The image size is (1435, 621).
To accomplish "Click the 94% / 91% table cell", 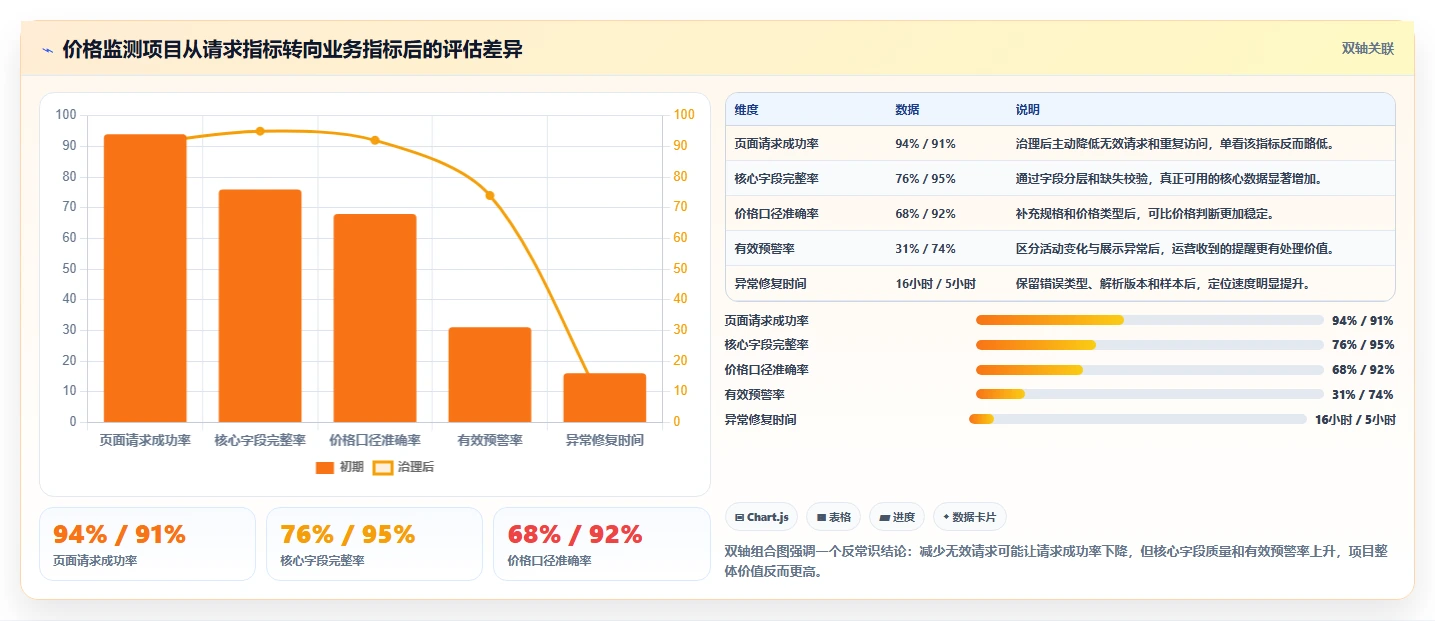I will click(925, 144).
